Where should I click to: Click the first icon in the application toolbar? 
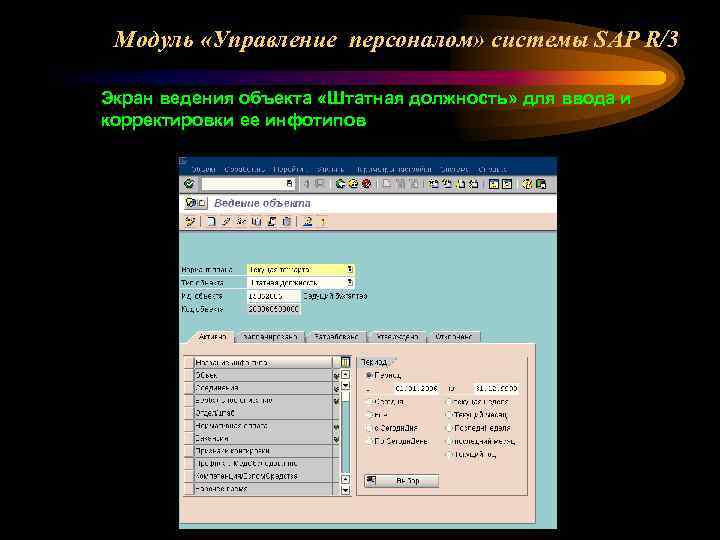click(190, 221)
